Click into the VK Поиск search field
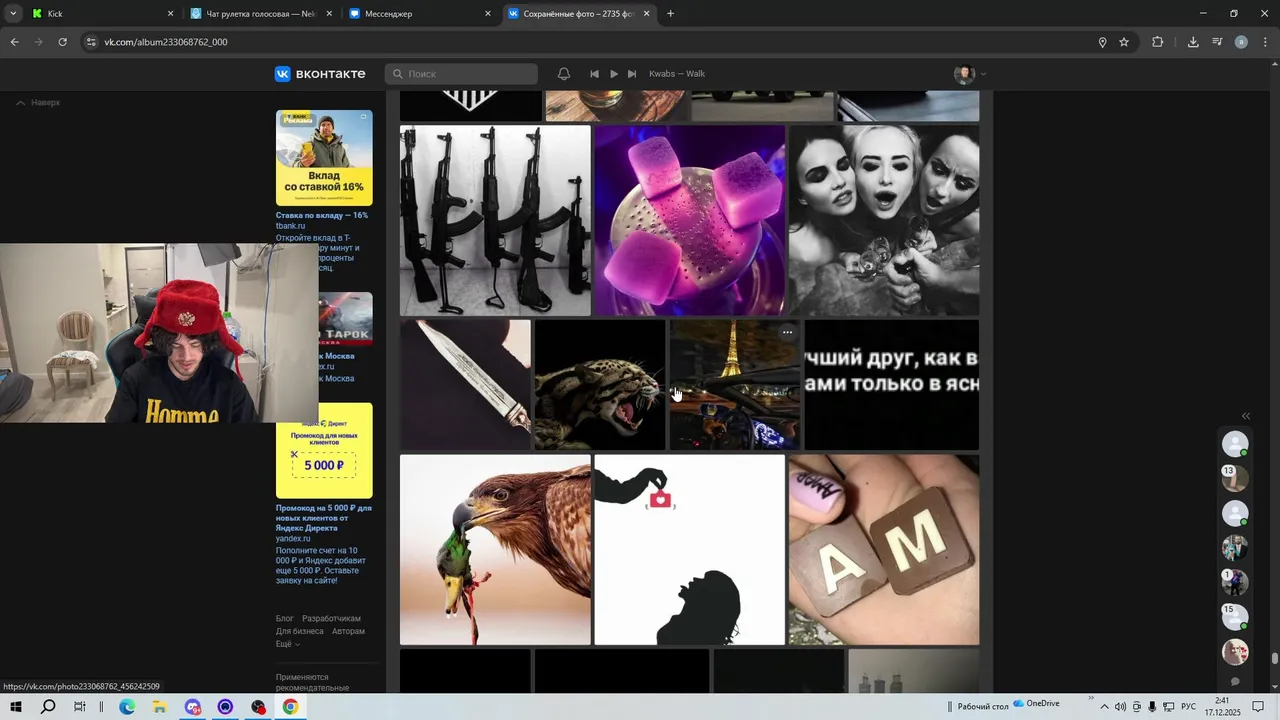Viewport: 1280px width, 720px height. point(461,74)
